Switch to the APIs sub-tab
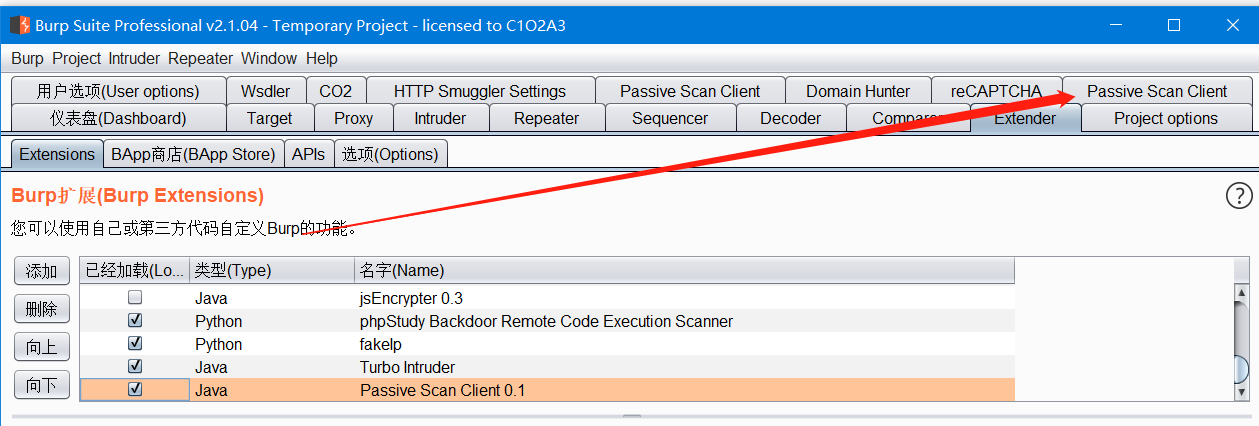The image size is (1259, 426). (308, 154)
